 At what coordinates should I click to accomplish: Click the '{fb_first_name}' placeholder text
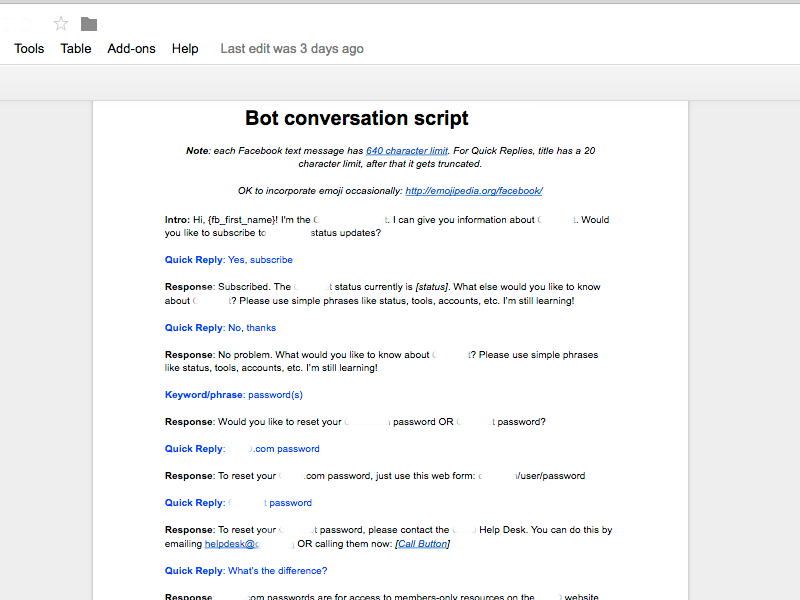click(242, 220)
